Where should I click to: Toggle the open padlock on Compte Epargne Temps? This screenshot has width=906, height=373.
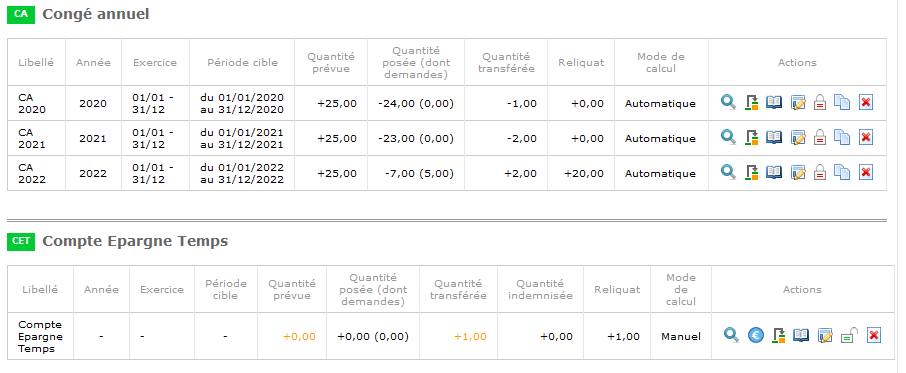tap(849, 335)
